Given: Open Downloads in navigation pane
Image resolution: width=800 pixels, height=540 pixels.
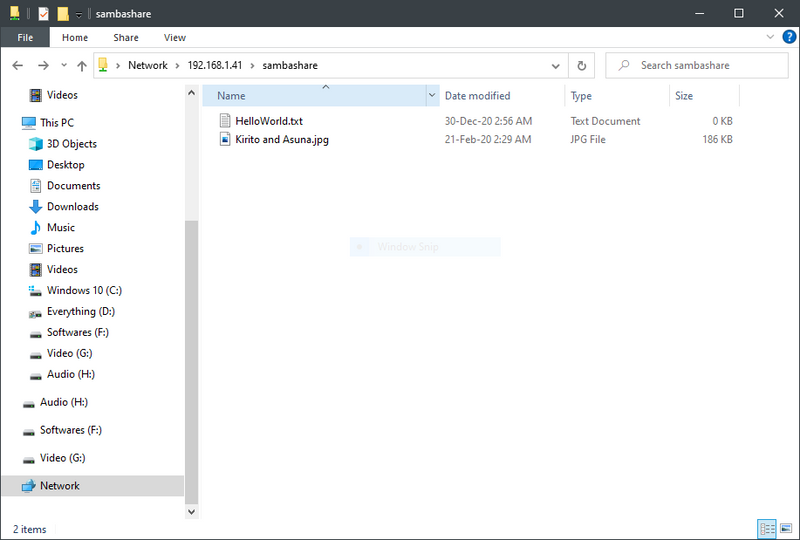Looking at the screenshot, I should 72,207.
